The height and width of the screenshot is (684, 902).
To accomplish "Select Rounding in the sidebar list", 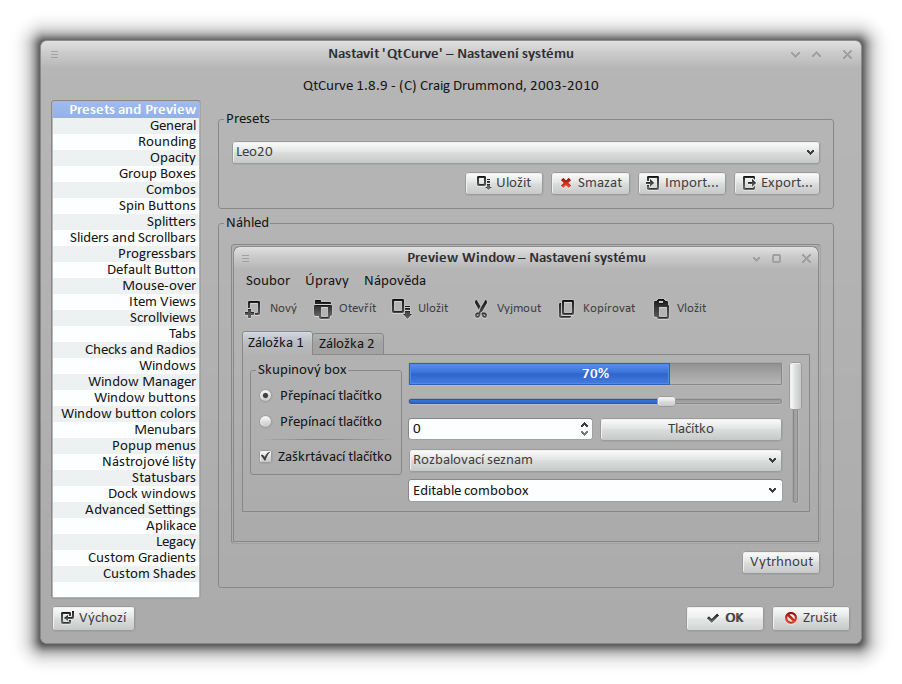I will coord(126,142).
